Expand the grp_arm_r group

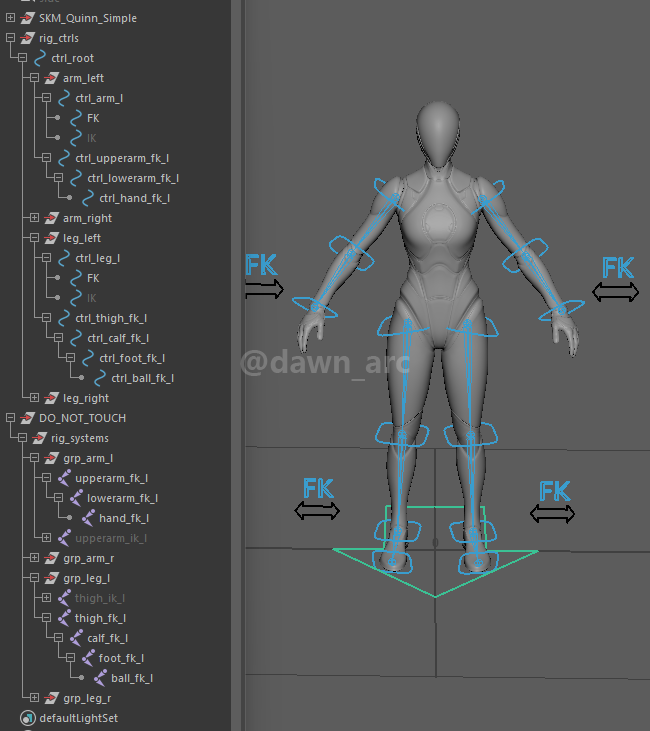(35, 558)
